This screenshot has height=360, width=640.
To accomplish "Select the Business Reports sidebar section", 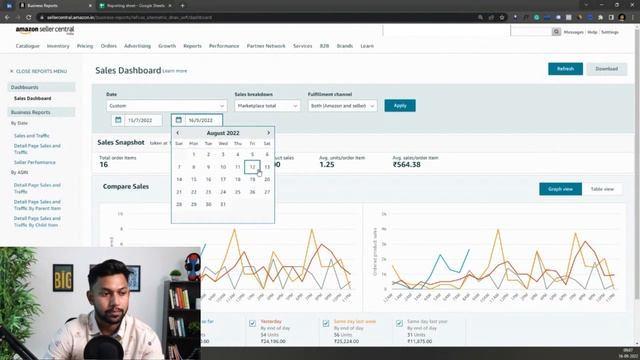I will coord(42,112).
